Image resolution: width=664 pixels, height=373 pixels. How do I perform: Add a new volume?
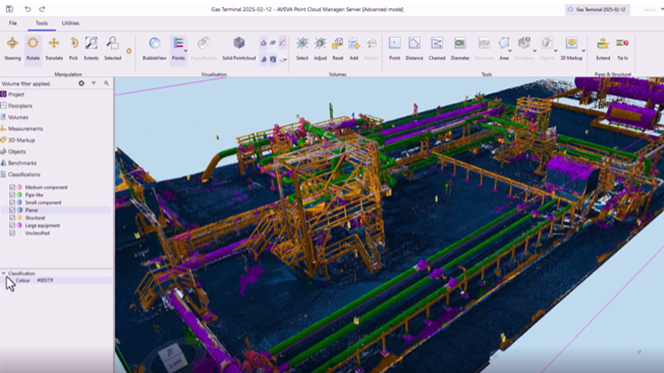[354, 48]
